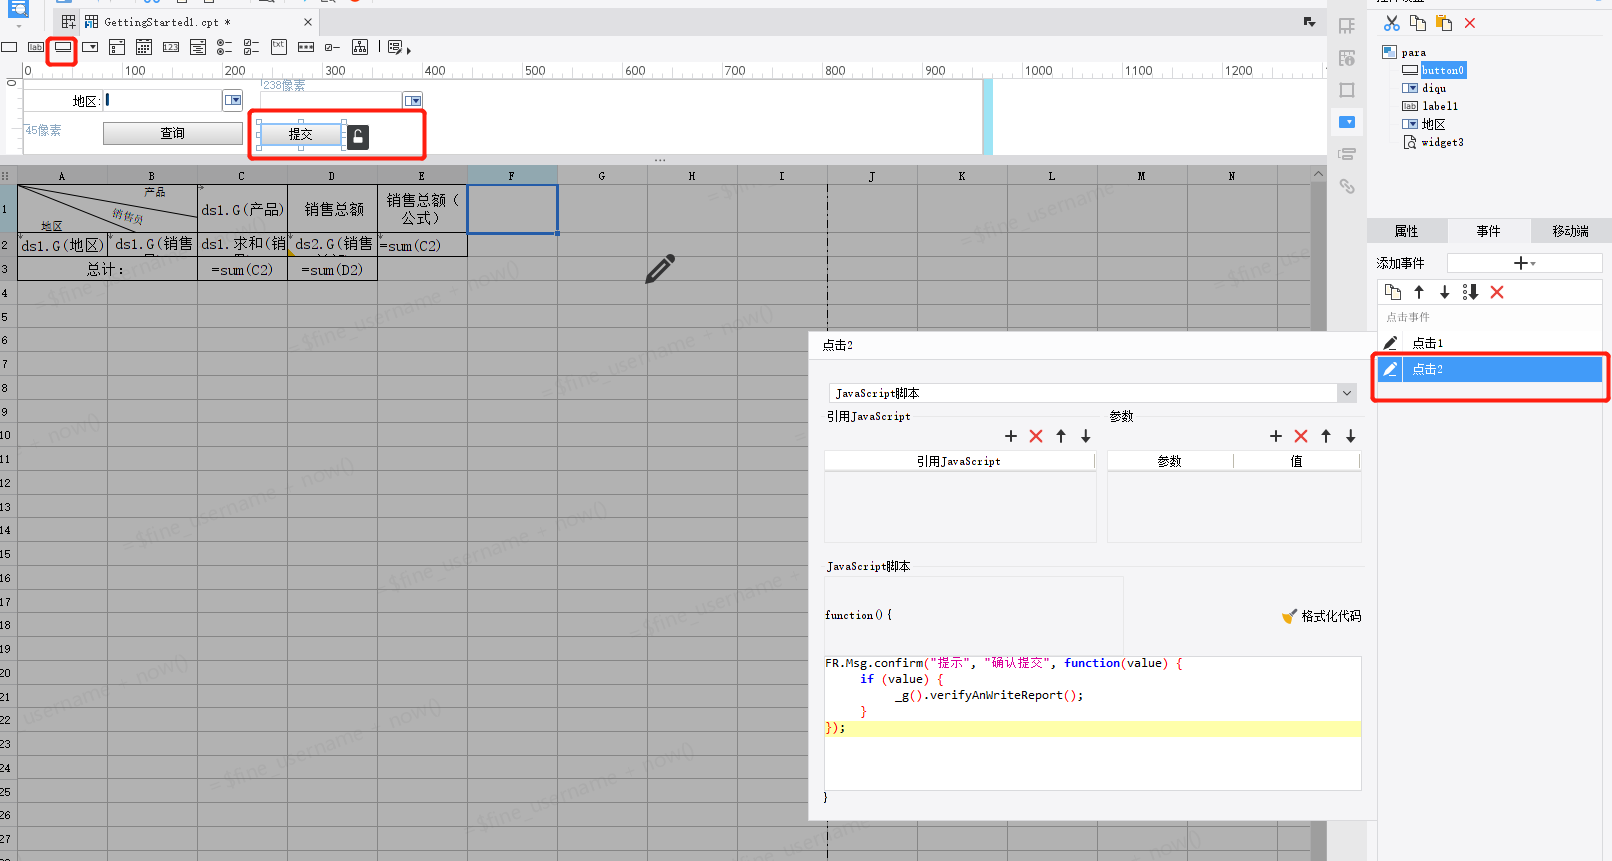Open the 添加事件 plus dropdown
Image resolution: width=1612 pixels, height=861 pixels.
pos(1523,263)
